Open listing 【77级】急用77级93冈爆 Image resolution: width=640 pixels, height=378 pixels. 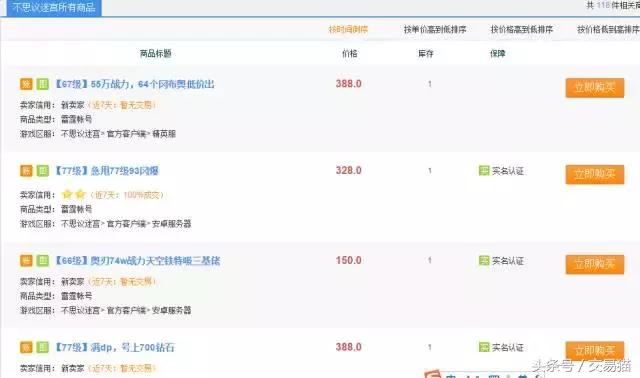pyautogui.click(x=106, y=171)
